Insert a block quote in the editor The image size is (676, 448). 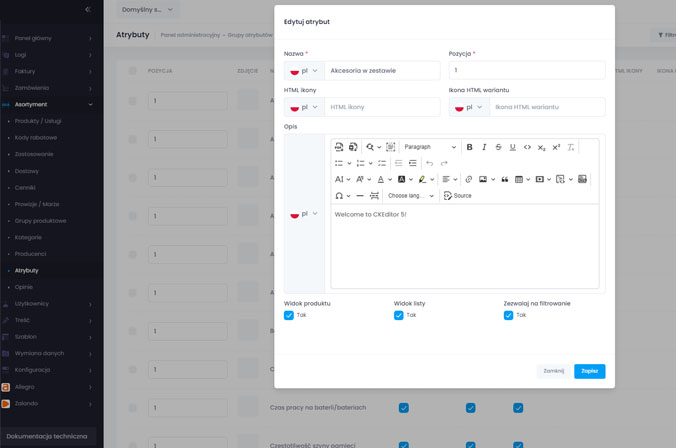click(x=504, y=179)
